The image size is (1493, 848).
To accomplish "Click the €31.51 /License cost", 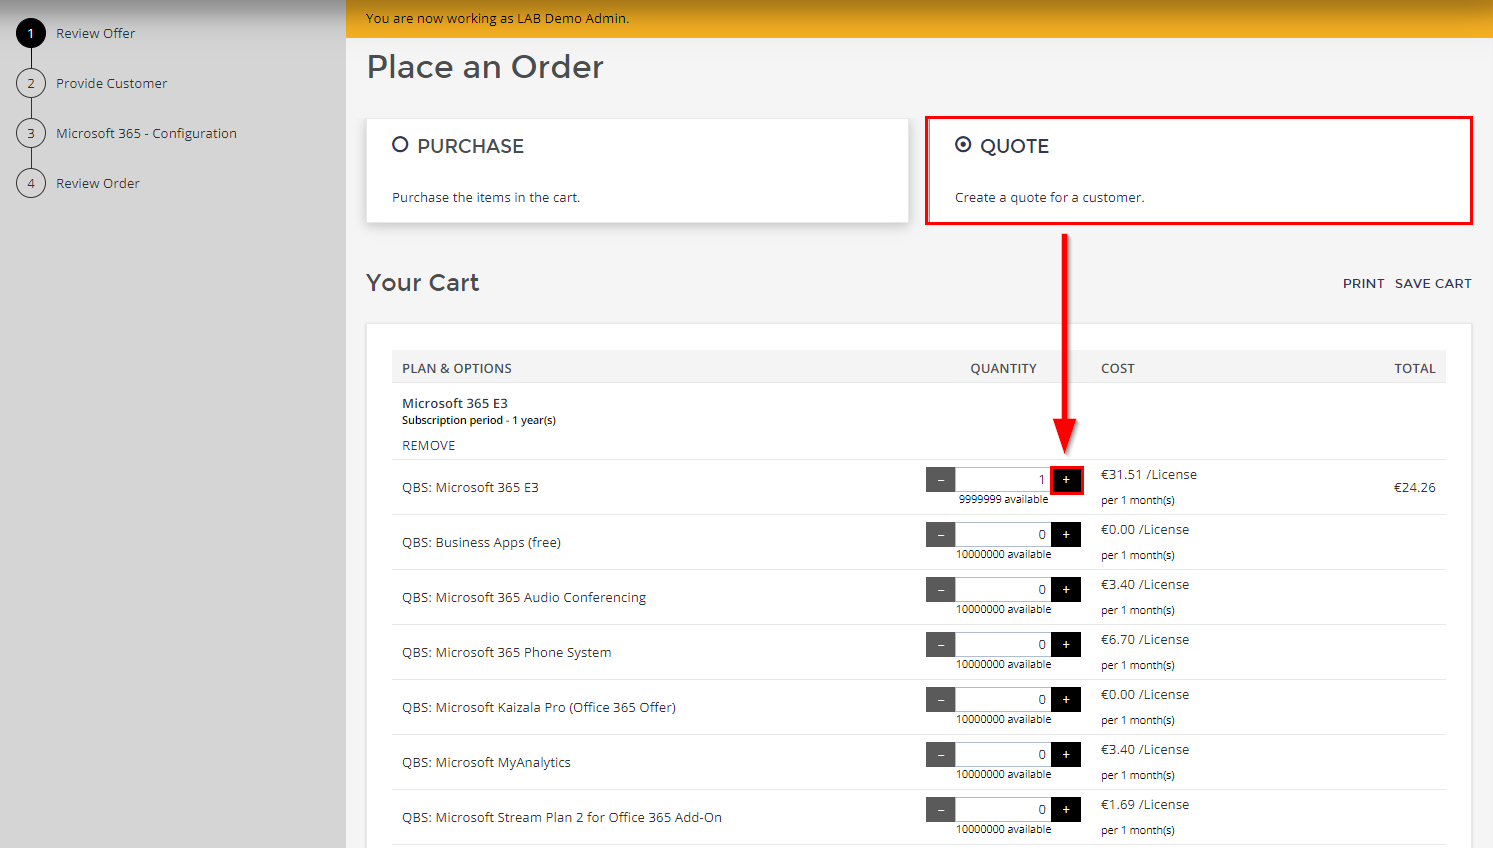I will 1149,475.
